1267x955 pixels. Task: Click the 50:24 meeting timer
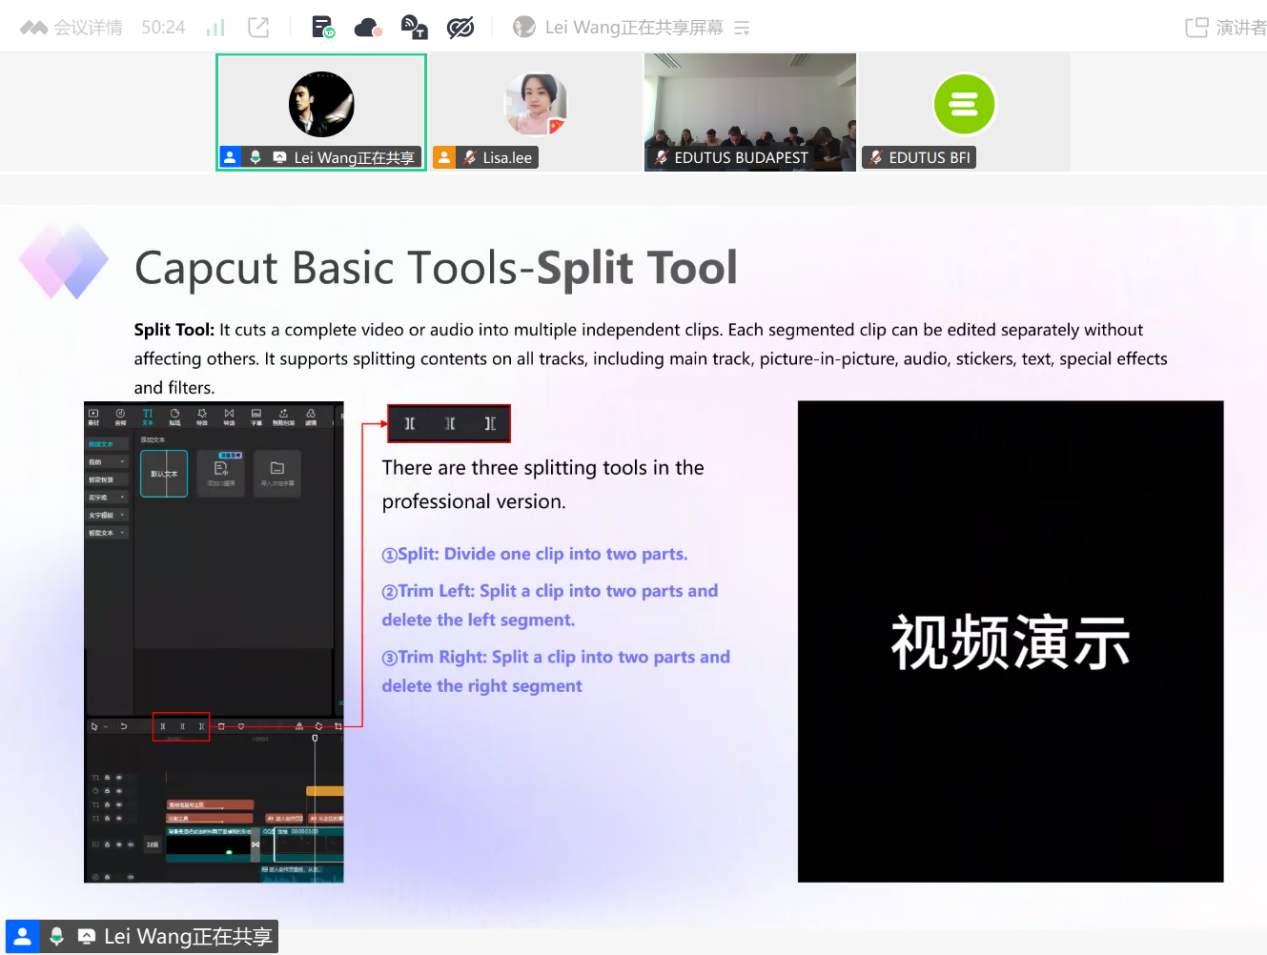click(163, 27)
